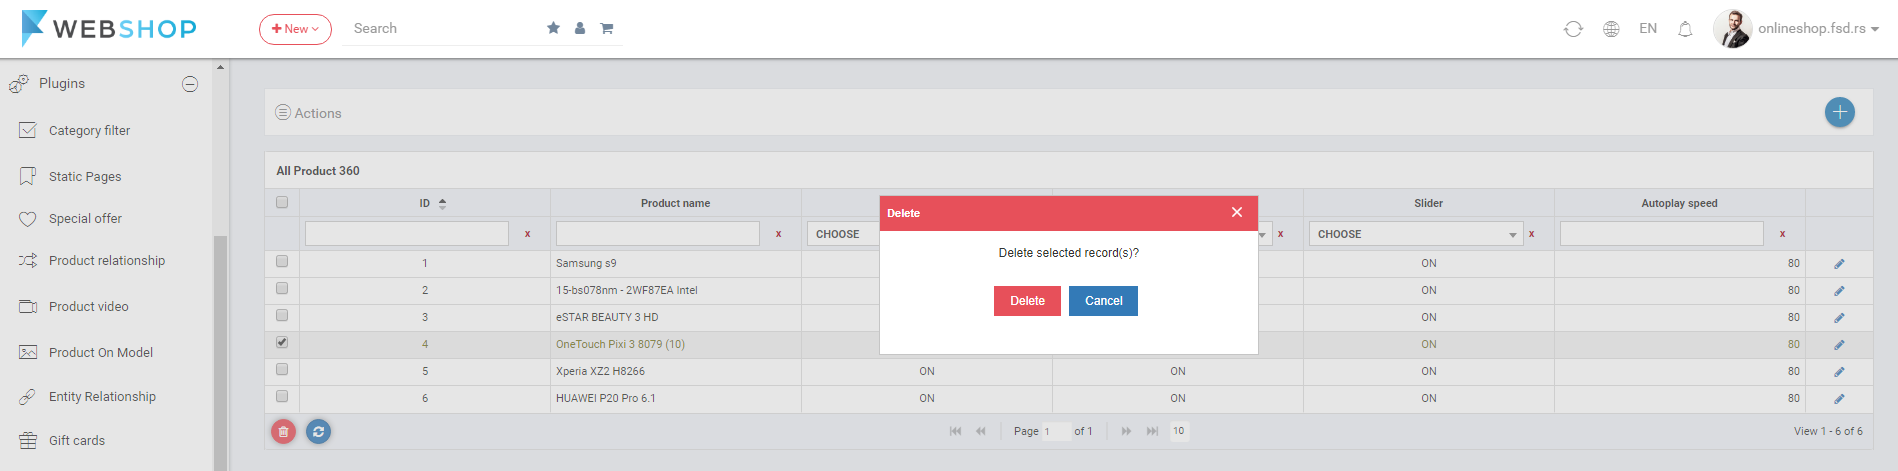This screenshot has height=471, width=1898.
Task: Click the Slider column header
Action: [1428, 203]
